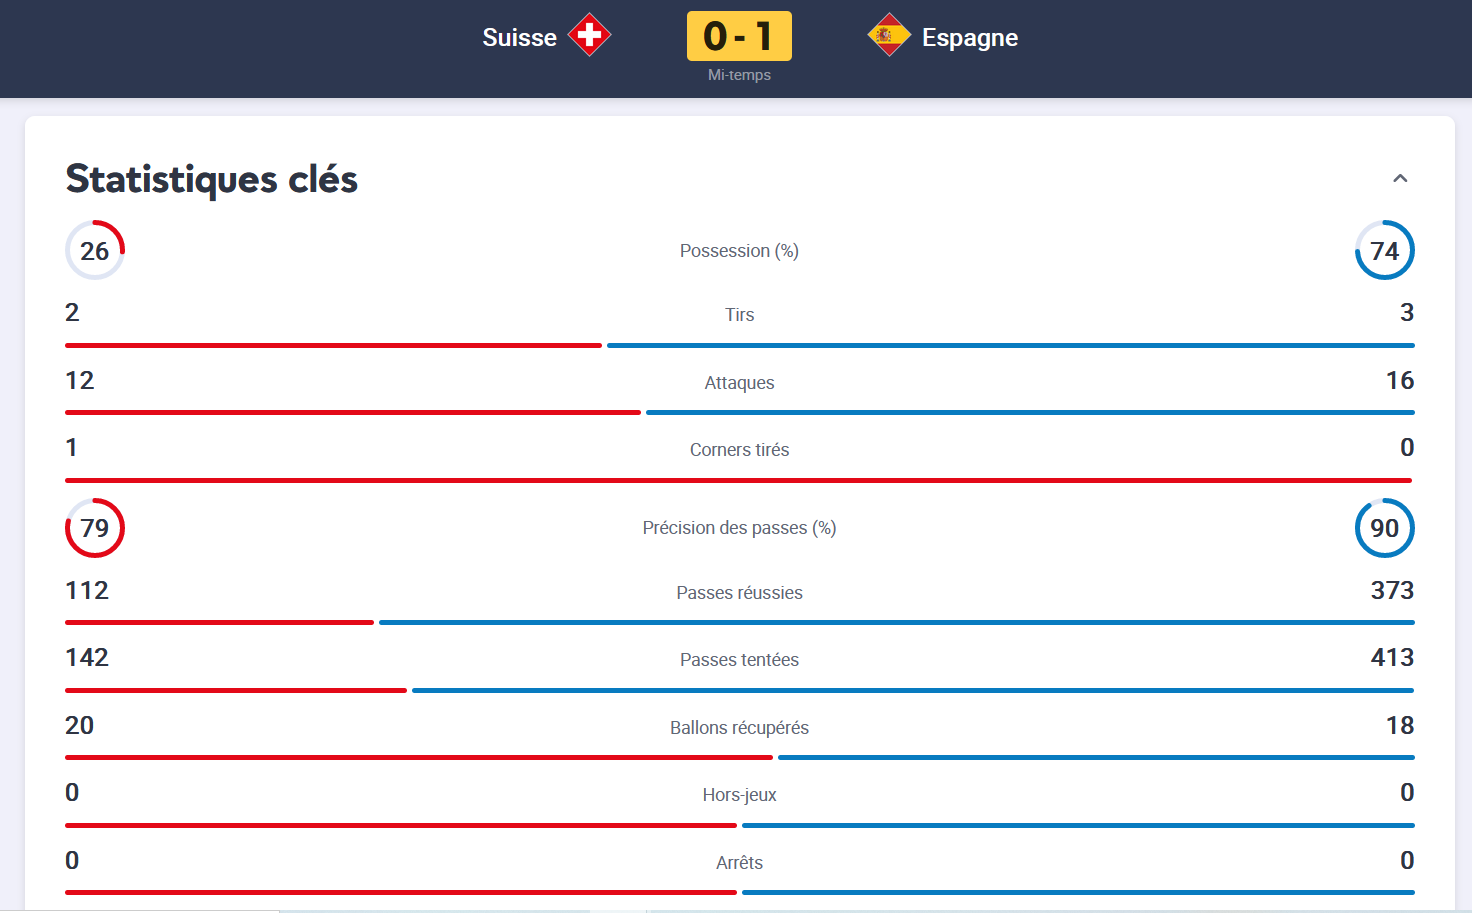Click the Mi-temps status label
The width and height of the screenshot is (1472, 913).
739,75
